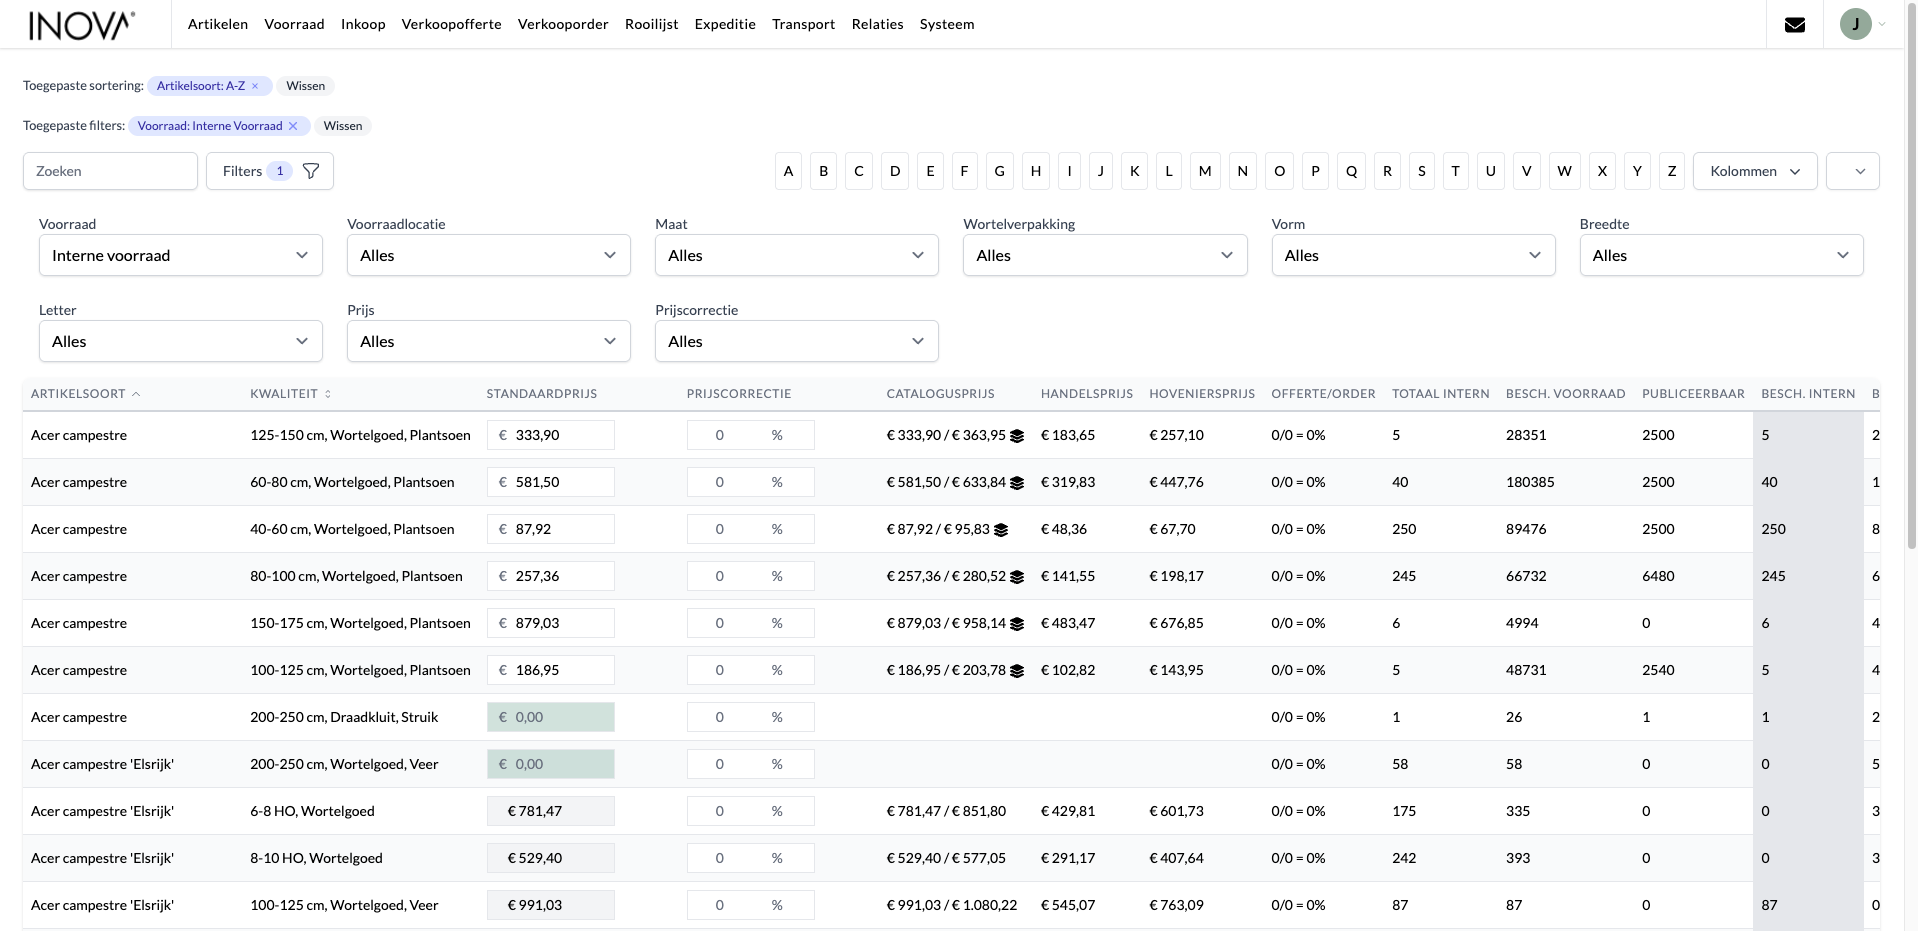The height and width of the screenshot is (931, 1918).
Task: Open the Vorm filter dropdown
Action: tap(1414, 255)
